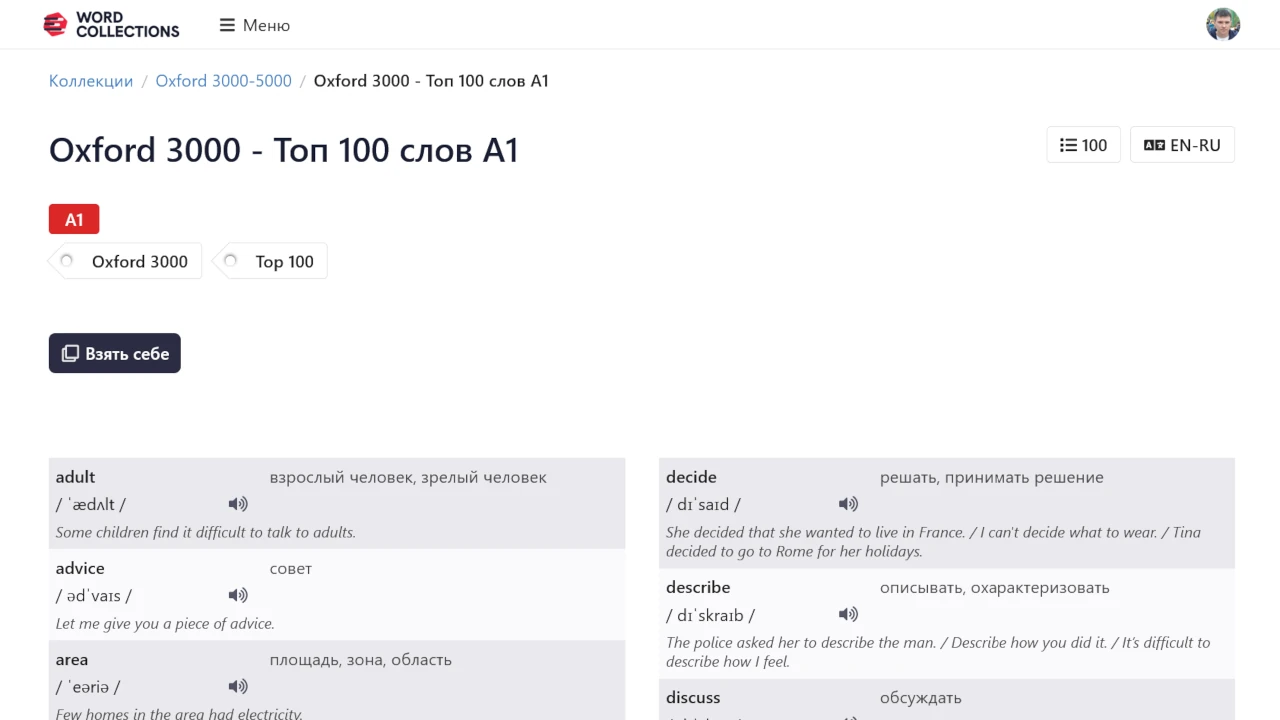This screenshot has width=1280, height=720.
Task: Click translation решать, принимать решение
Action: coord(992,477)
